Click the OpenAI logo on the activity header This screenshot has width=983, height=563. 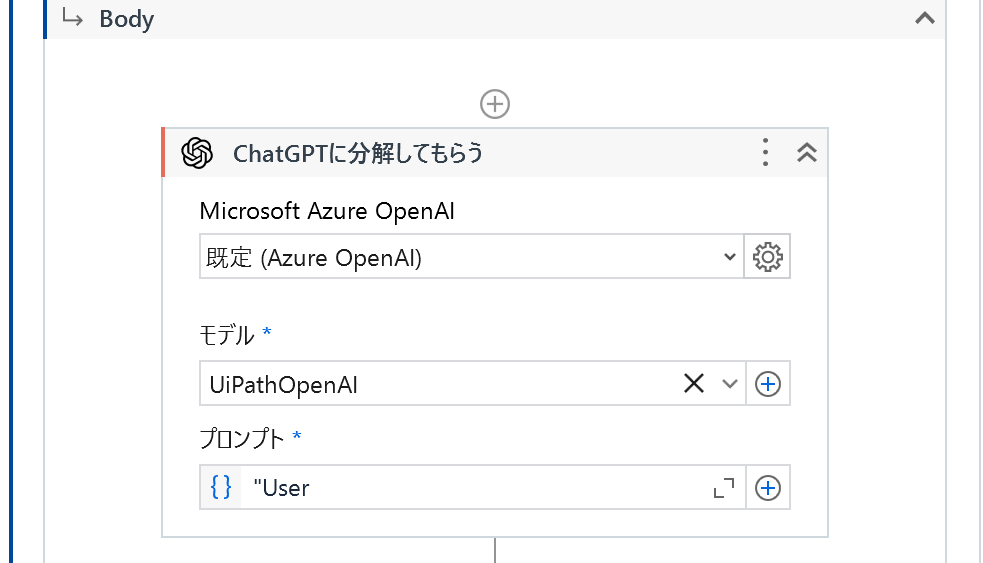pos(197,153)
